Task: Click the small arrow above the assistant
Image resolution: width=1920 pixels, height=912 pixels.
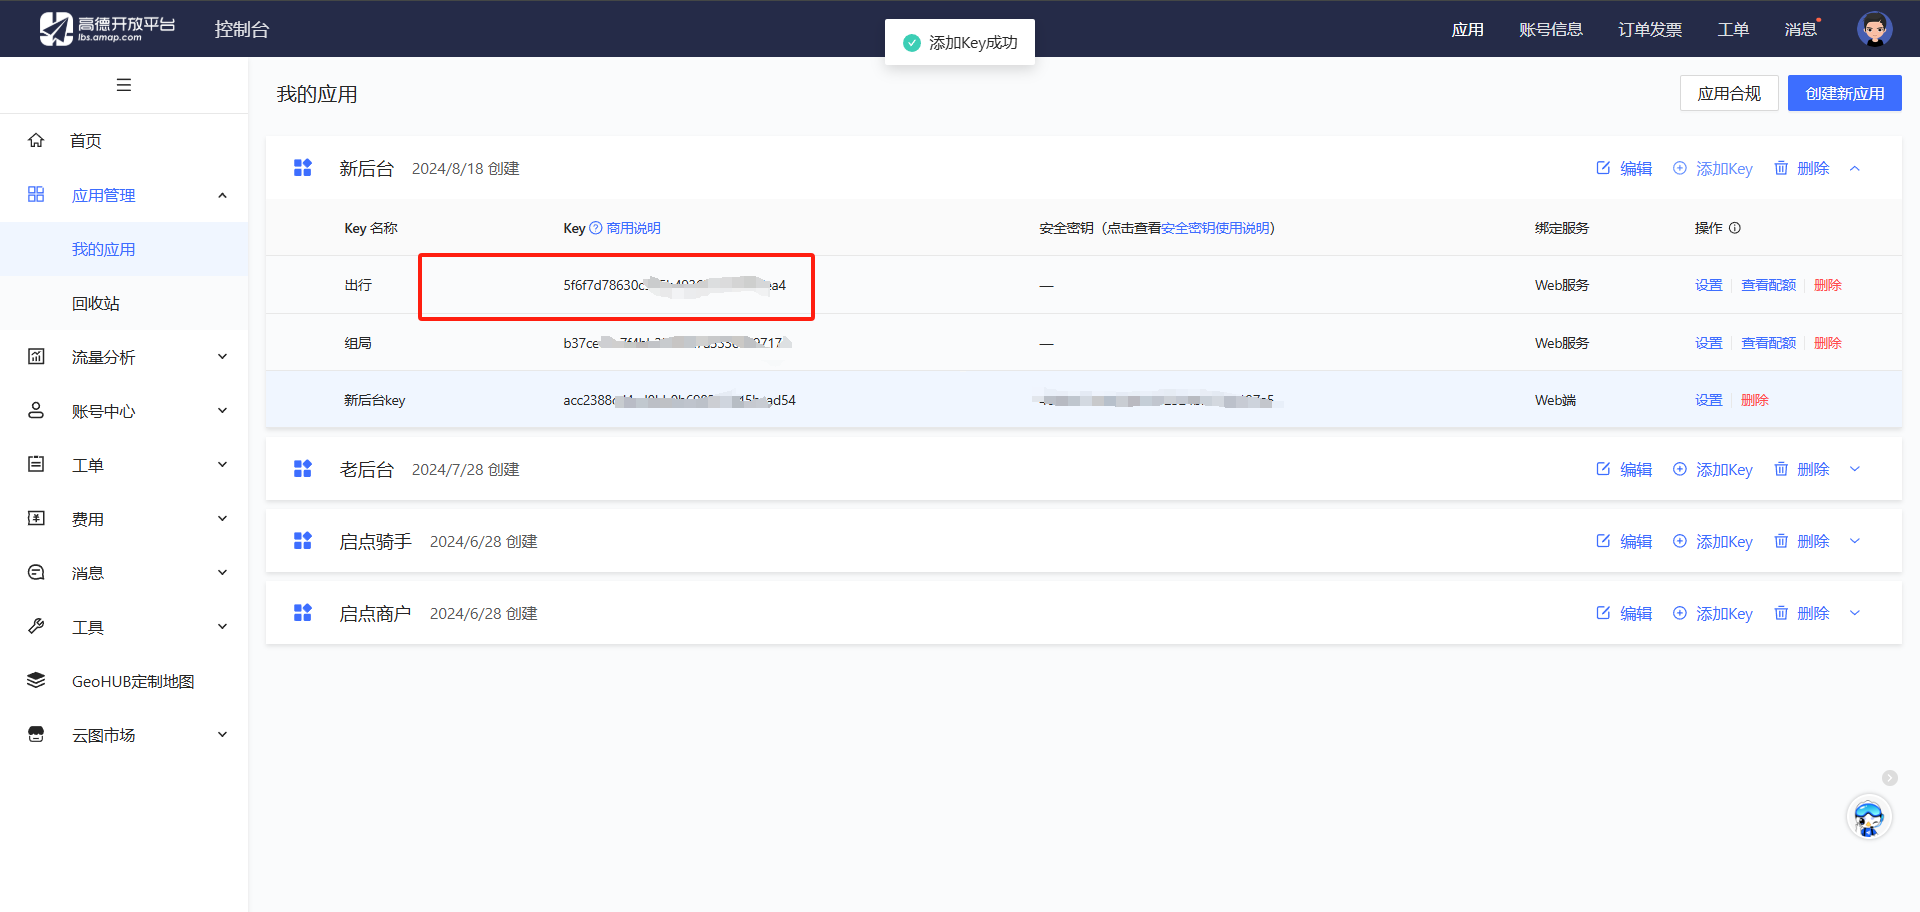Action: 1889,778
